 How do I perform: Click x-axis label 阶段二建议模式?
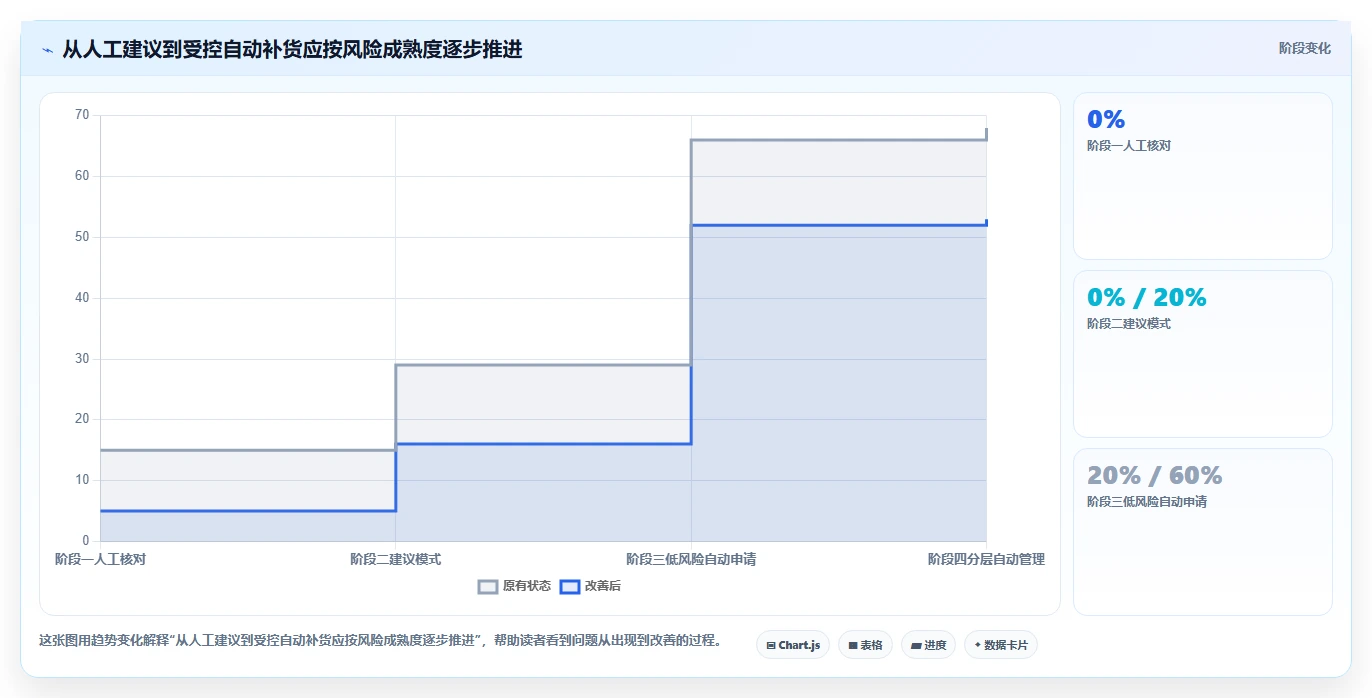click(395, 559)
